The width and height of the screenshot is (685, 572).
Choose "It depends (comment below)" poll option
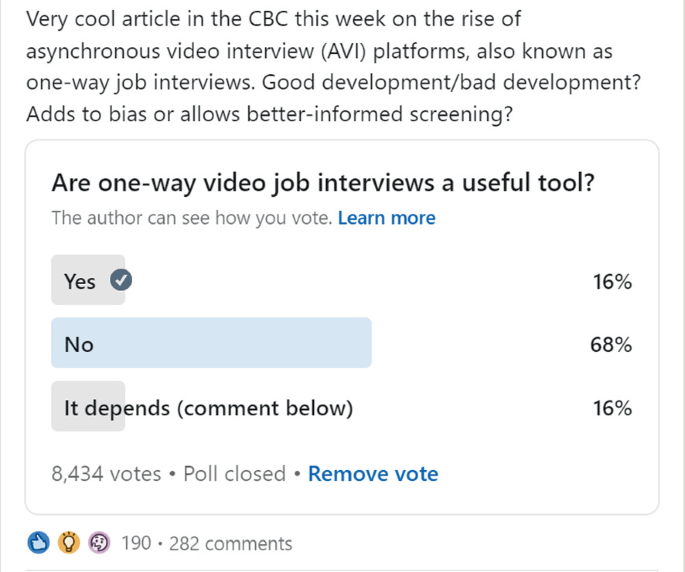pos(208,408)
